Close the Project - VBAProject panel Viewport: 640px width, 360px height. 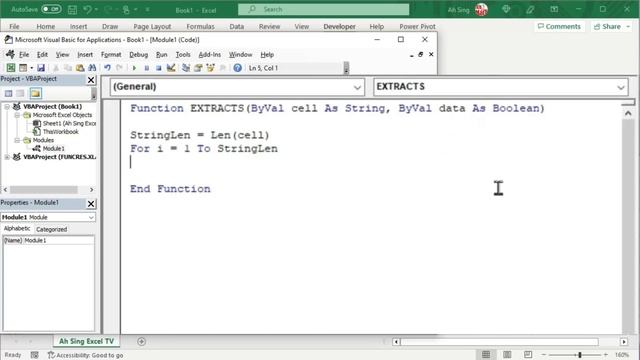pyautogui.click(x=91, y=80)
